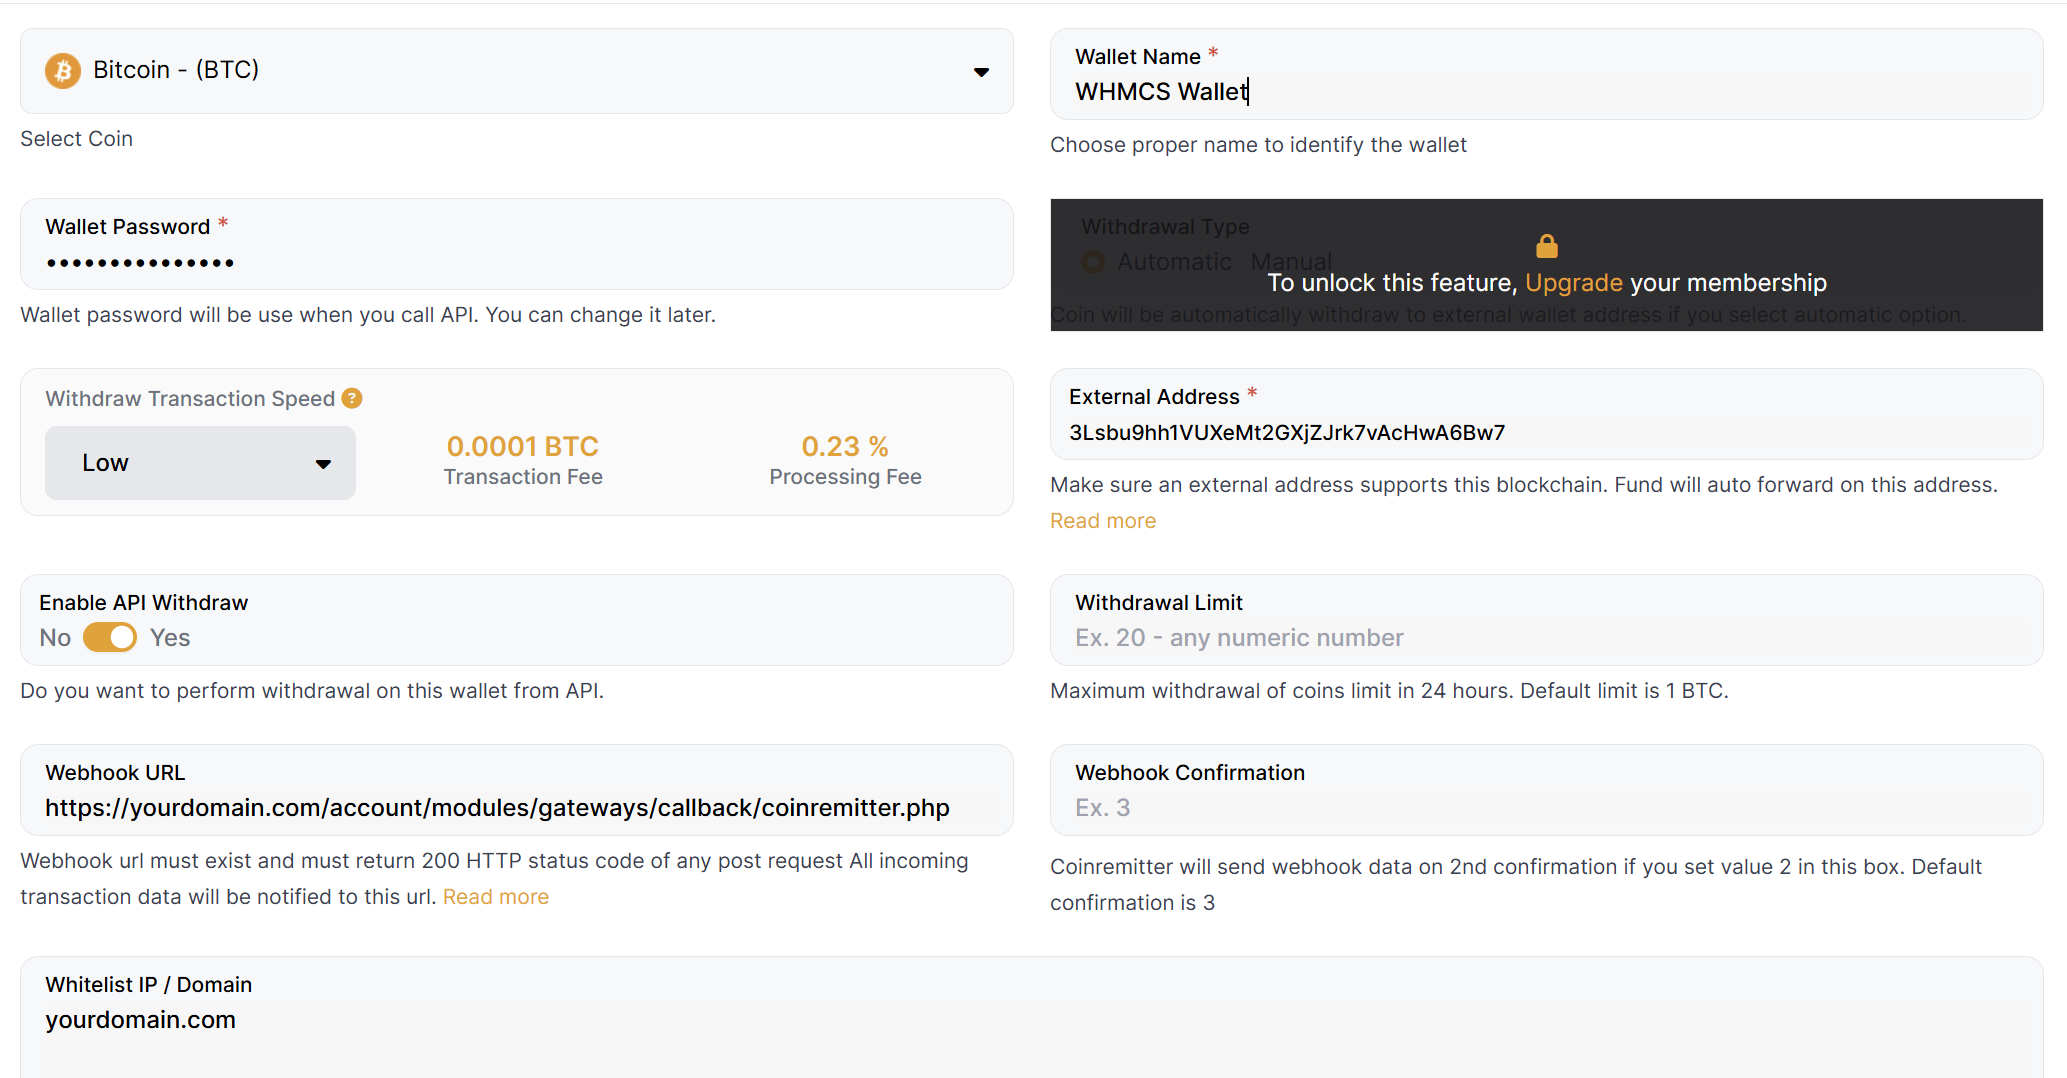Click the Withdrawal Limit input field
Viewport: 2067px width, 1078px height.
pyautogui.click(x=1545, y=638)
